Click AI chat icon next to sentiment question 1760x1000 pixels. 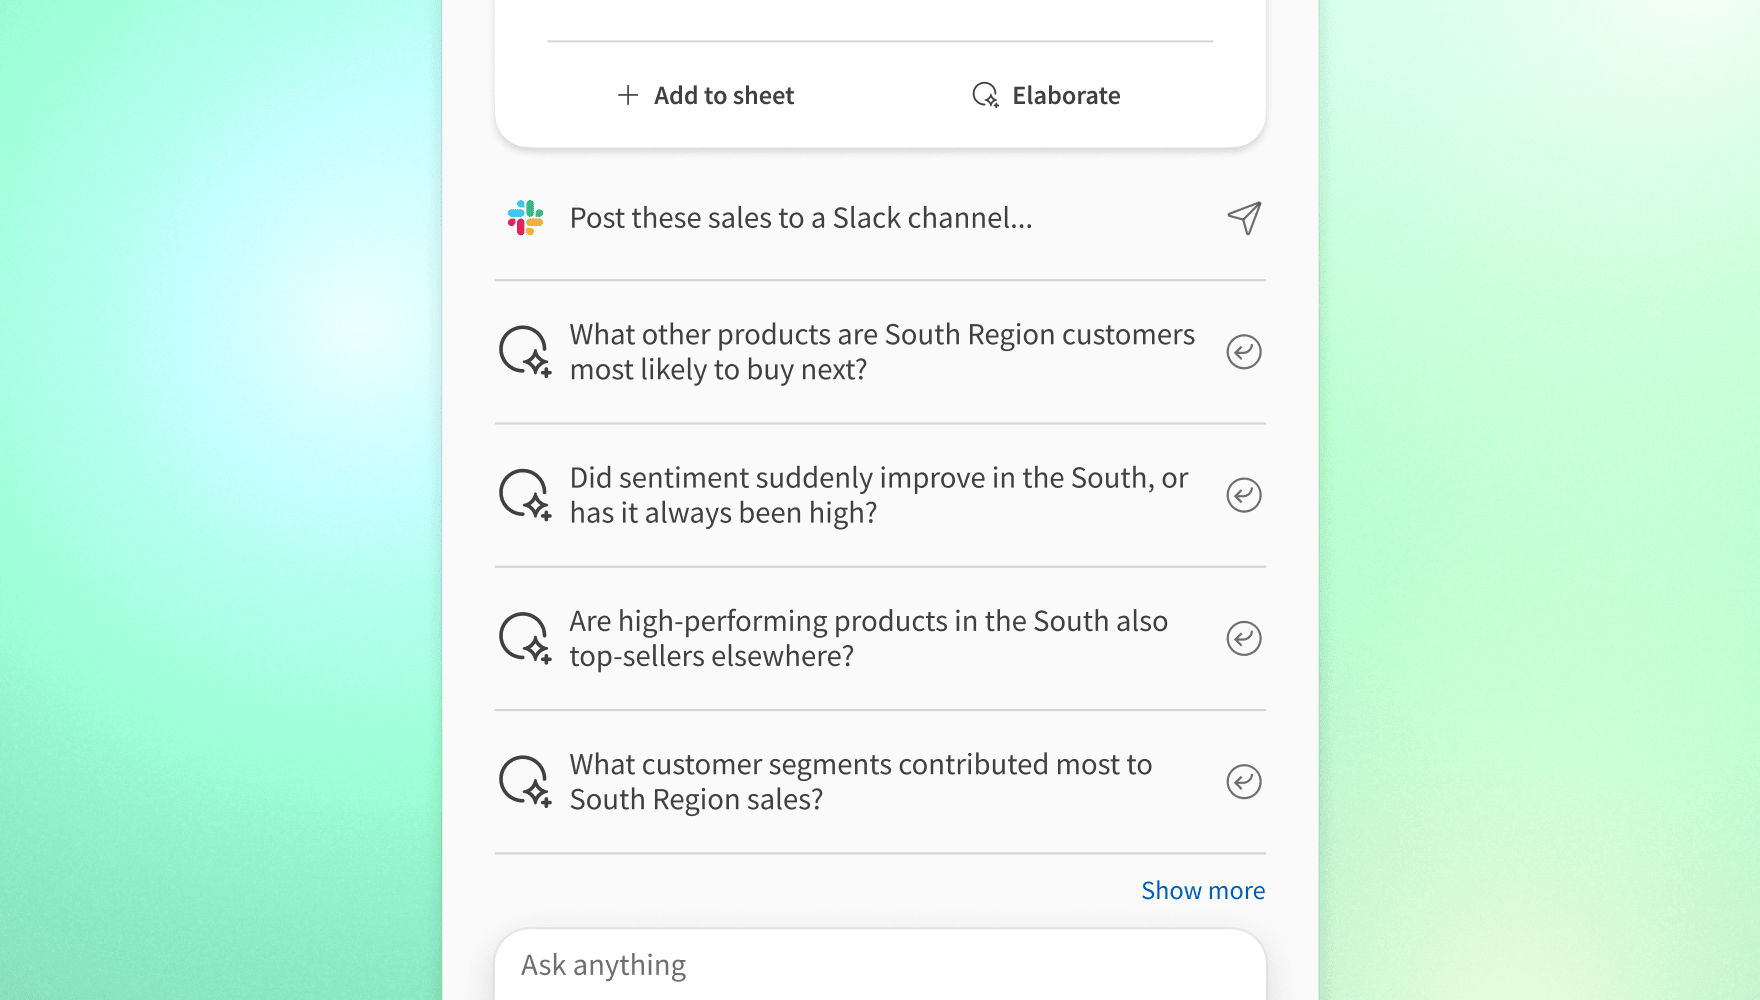pos(525,495)
